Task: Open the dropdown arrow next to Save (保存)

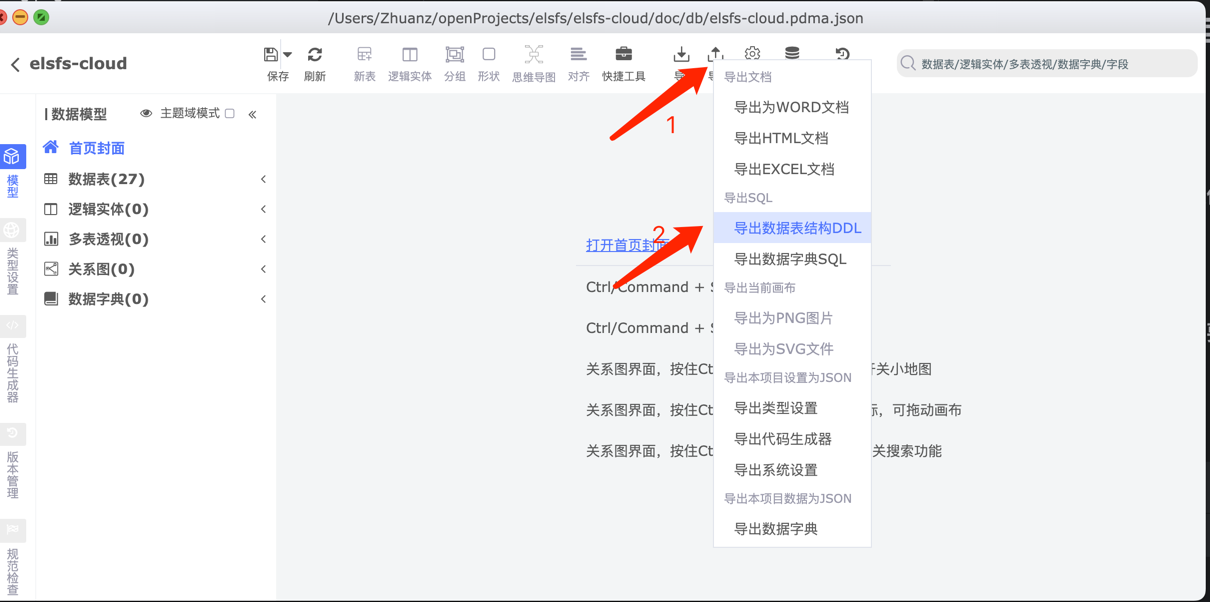Action: 288,55
